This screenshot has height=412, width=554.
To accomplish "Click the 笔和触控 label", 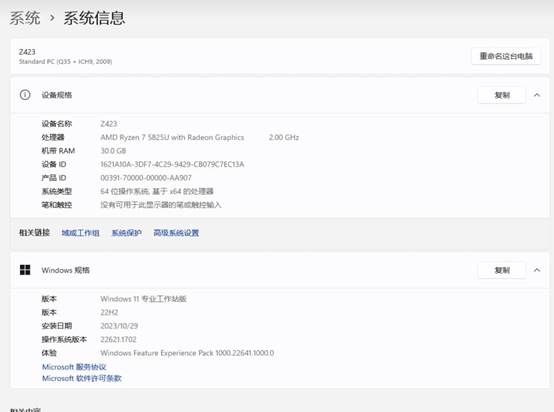I will (x=57, y=205).
